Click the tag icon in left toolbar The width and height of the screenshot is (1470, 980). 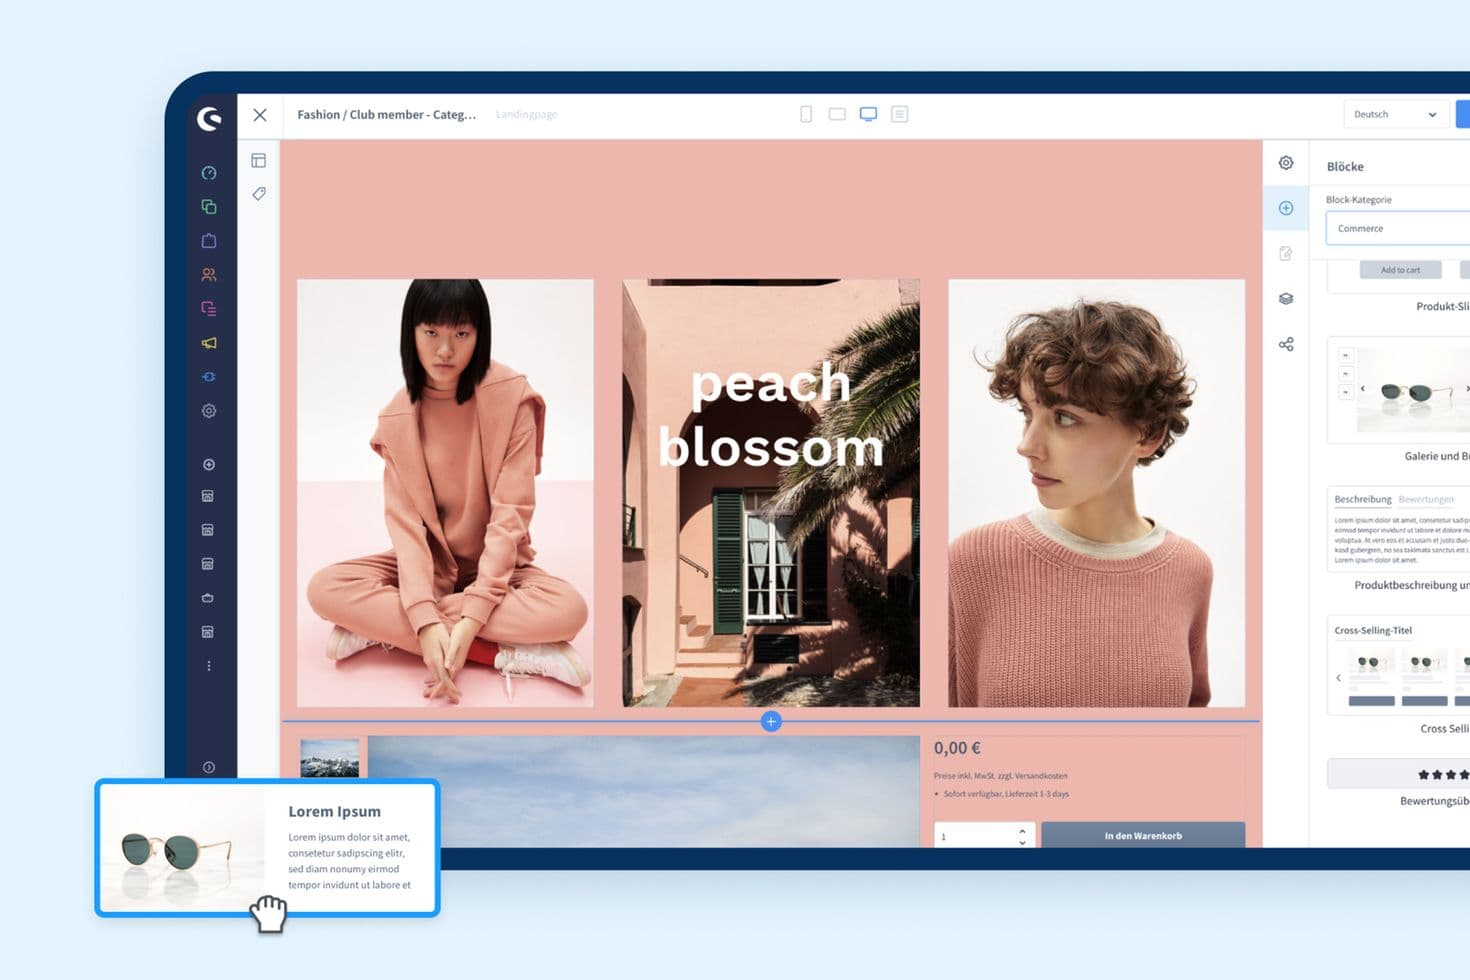coord(259,194)
